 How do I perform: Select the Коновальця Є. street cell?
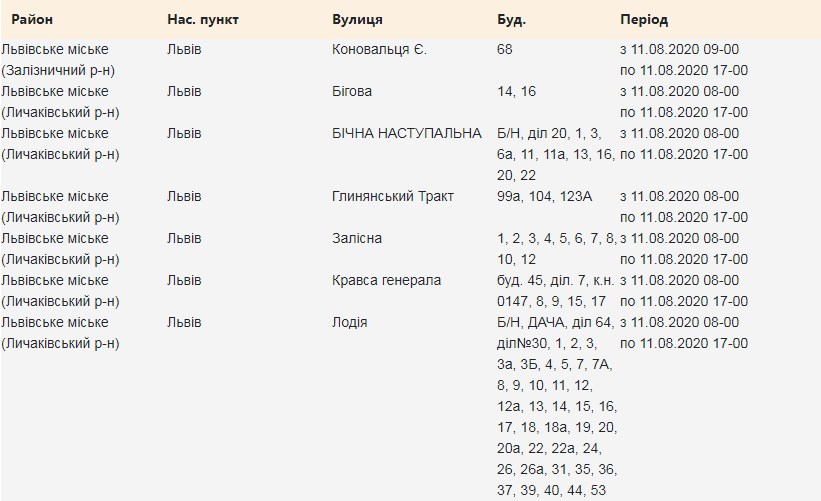379,49
